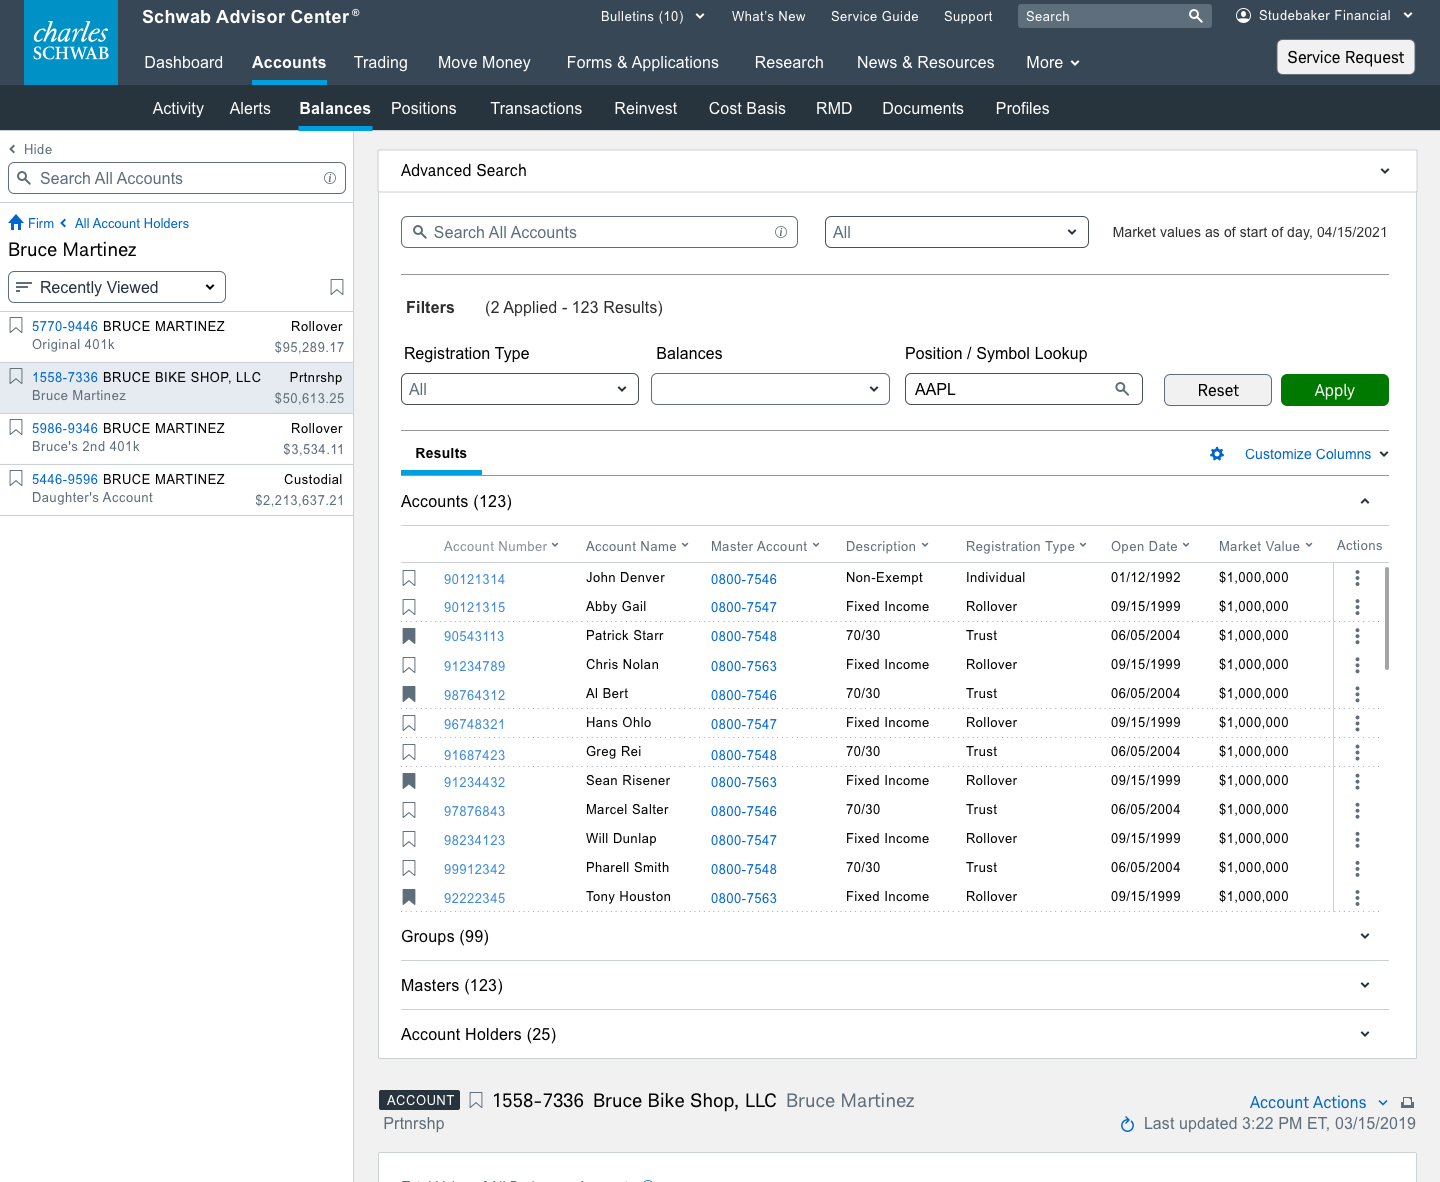The height and width of the screenshot is (1182, 1440).
Task: Open the More navigation menu
Action: [x=1053, y=62]
